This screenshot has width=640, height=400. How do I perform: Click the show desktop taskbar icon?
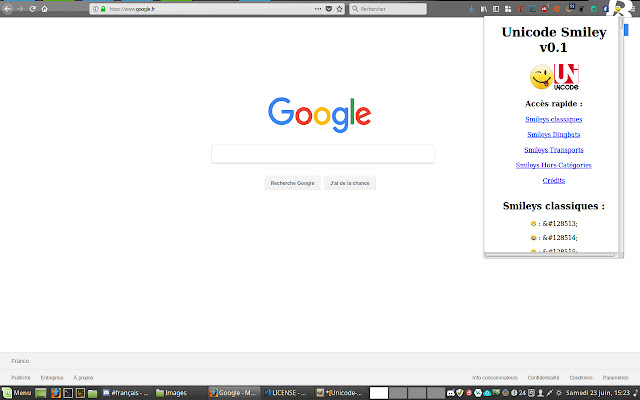tap(41, 393)
